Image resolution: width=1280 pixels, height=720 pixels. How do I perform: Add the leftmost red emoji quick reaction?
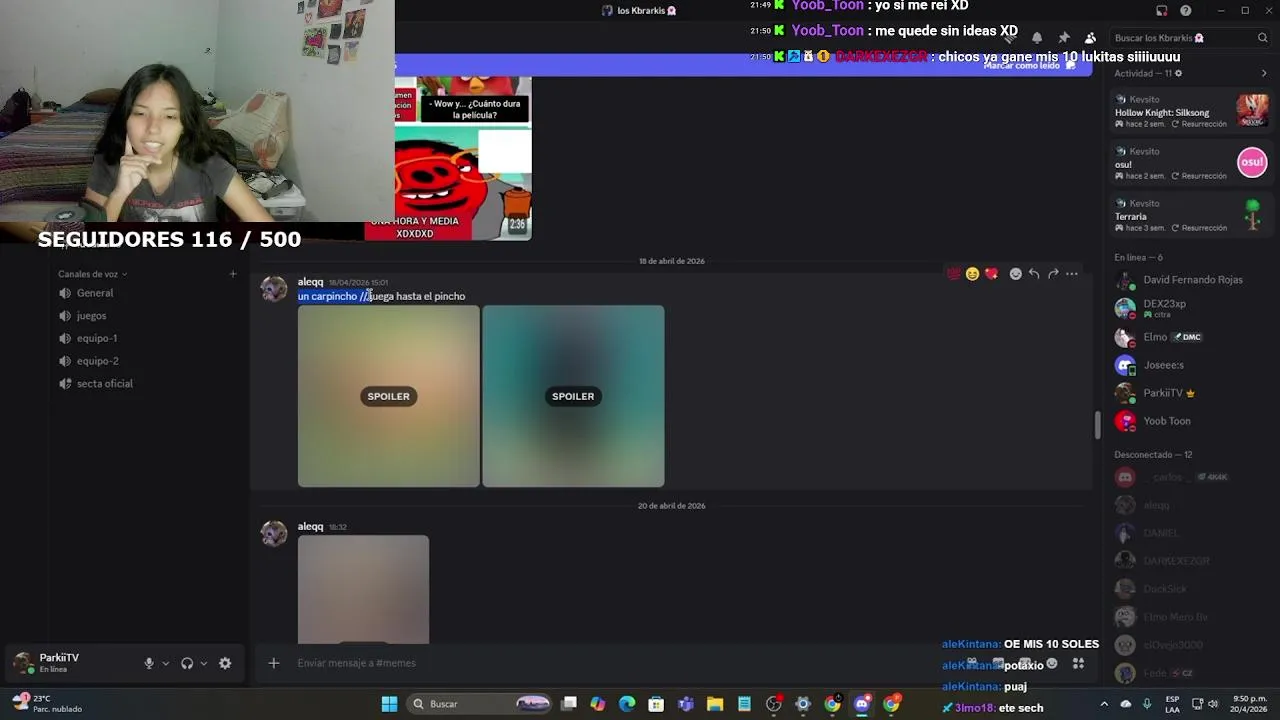point(953,274)
